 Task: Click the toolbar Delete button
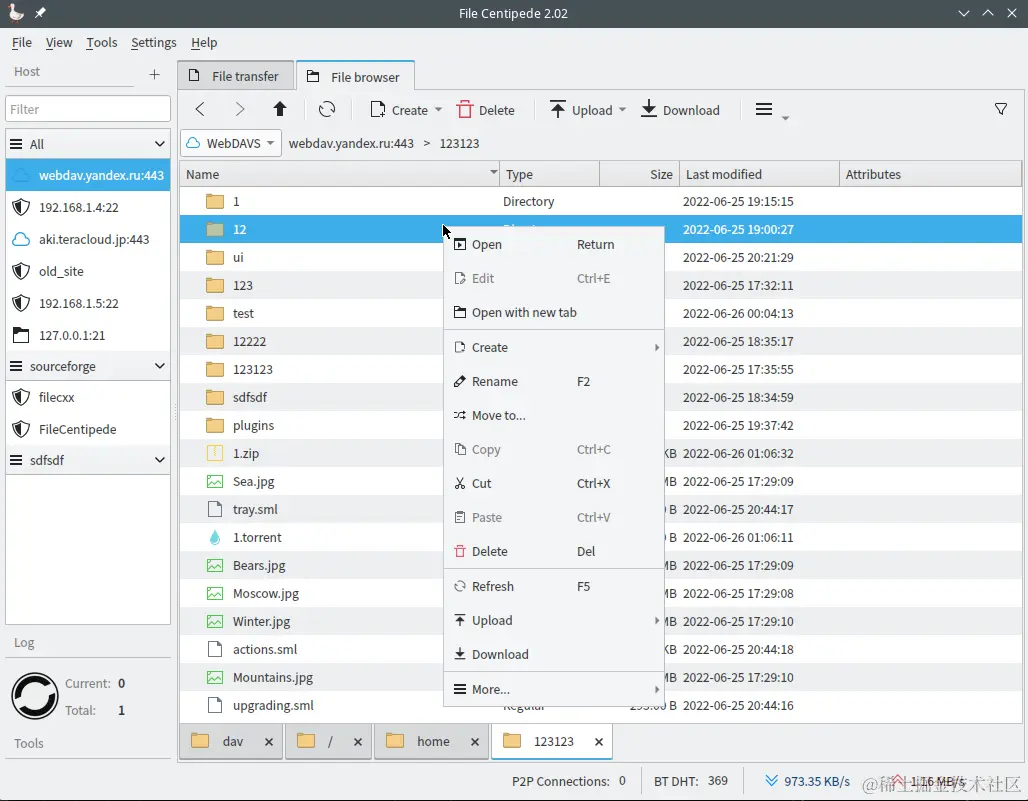point(486,110)
